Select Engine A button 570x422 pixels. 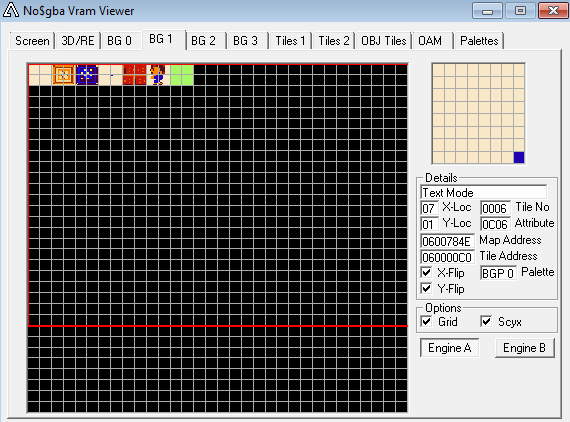click(x=449, y=348)
